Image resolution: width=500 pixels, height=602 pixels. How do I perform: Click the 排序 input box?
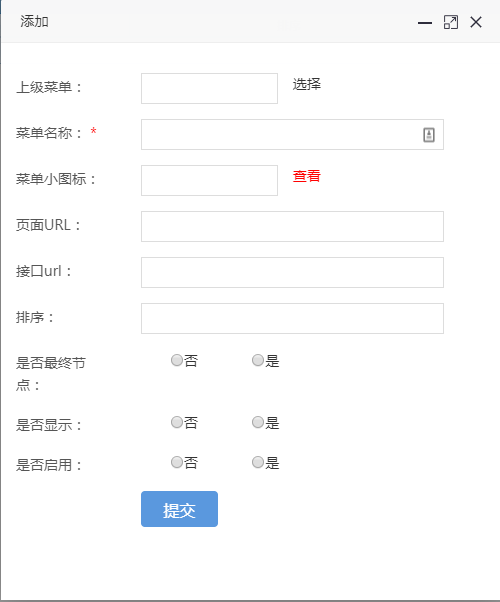point(292,319)
